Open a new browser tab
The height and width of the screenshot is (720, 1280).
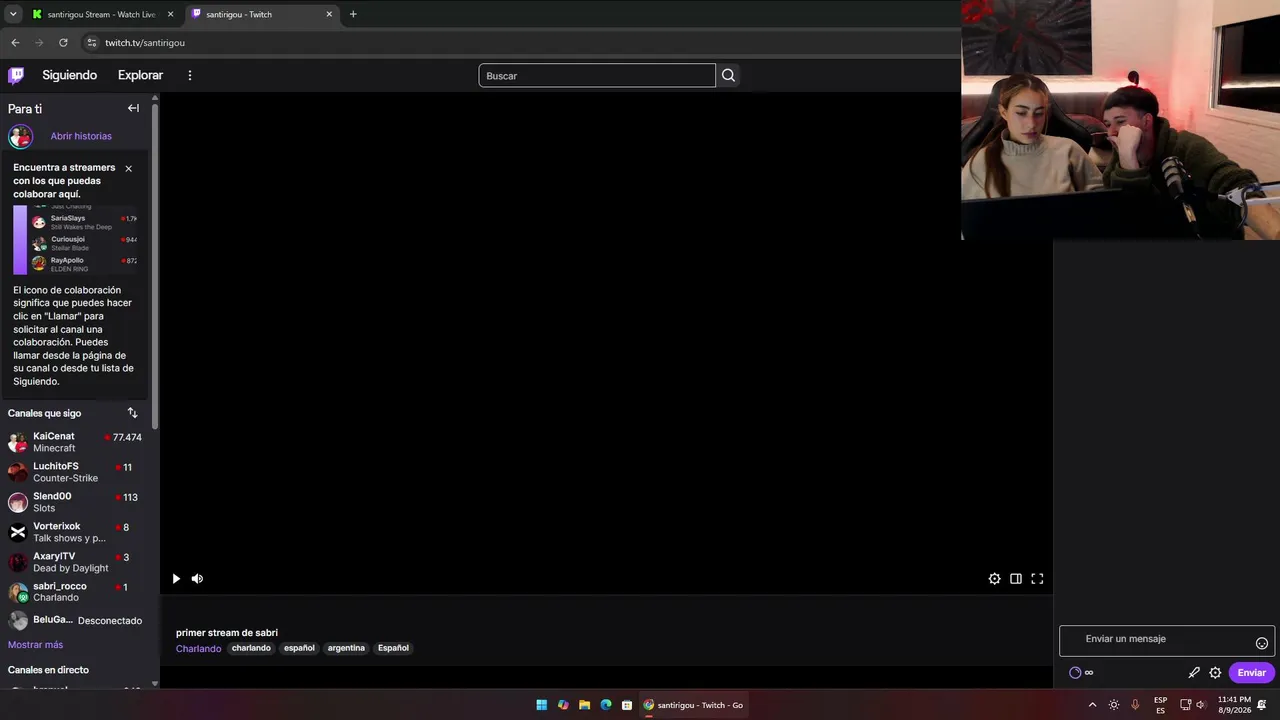click(x=353, y=14)
